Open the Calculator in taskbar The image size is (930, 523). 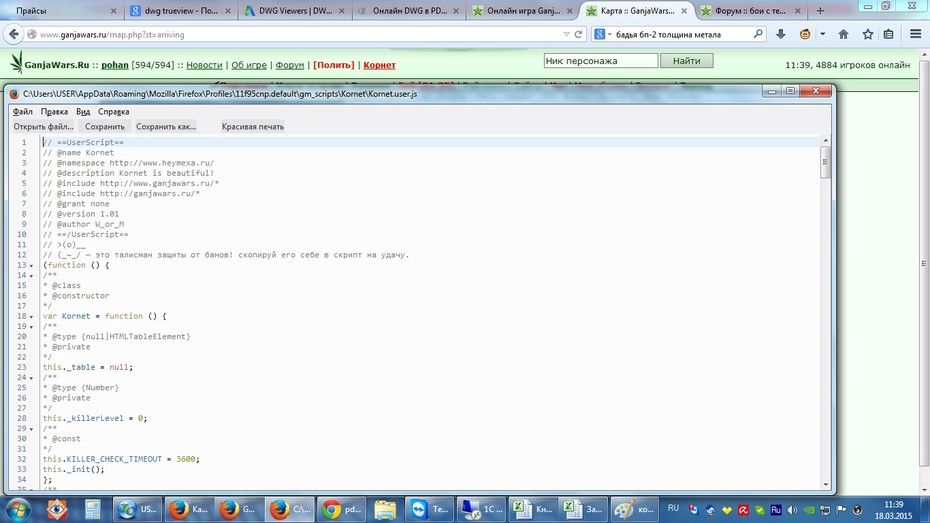pyautogui.click(x=92, y=509)
